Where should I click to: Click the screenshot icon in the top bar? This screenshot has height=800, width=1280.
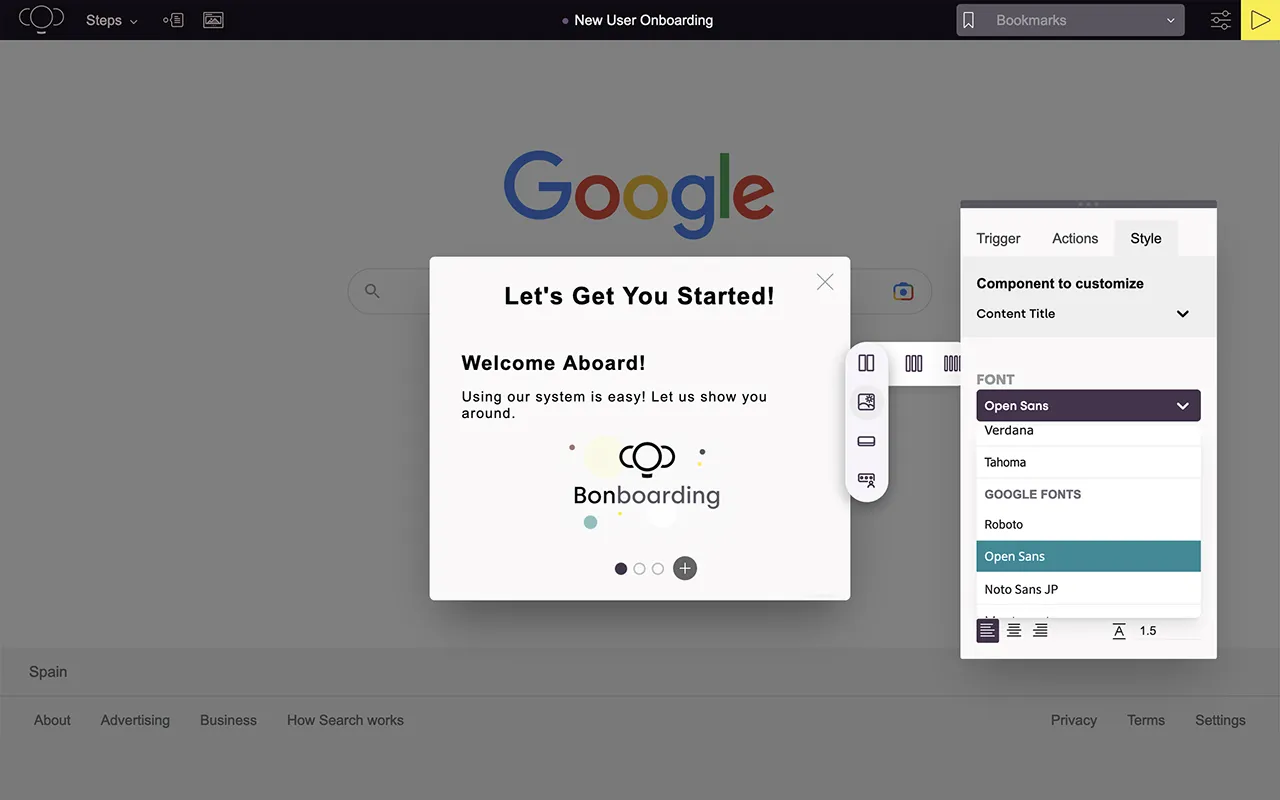(x=213, y=19)
